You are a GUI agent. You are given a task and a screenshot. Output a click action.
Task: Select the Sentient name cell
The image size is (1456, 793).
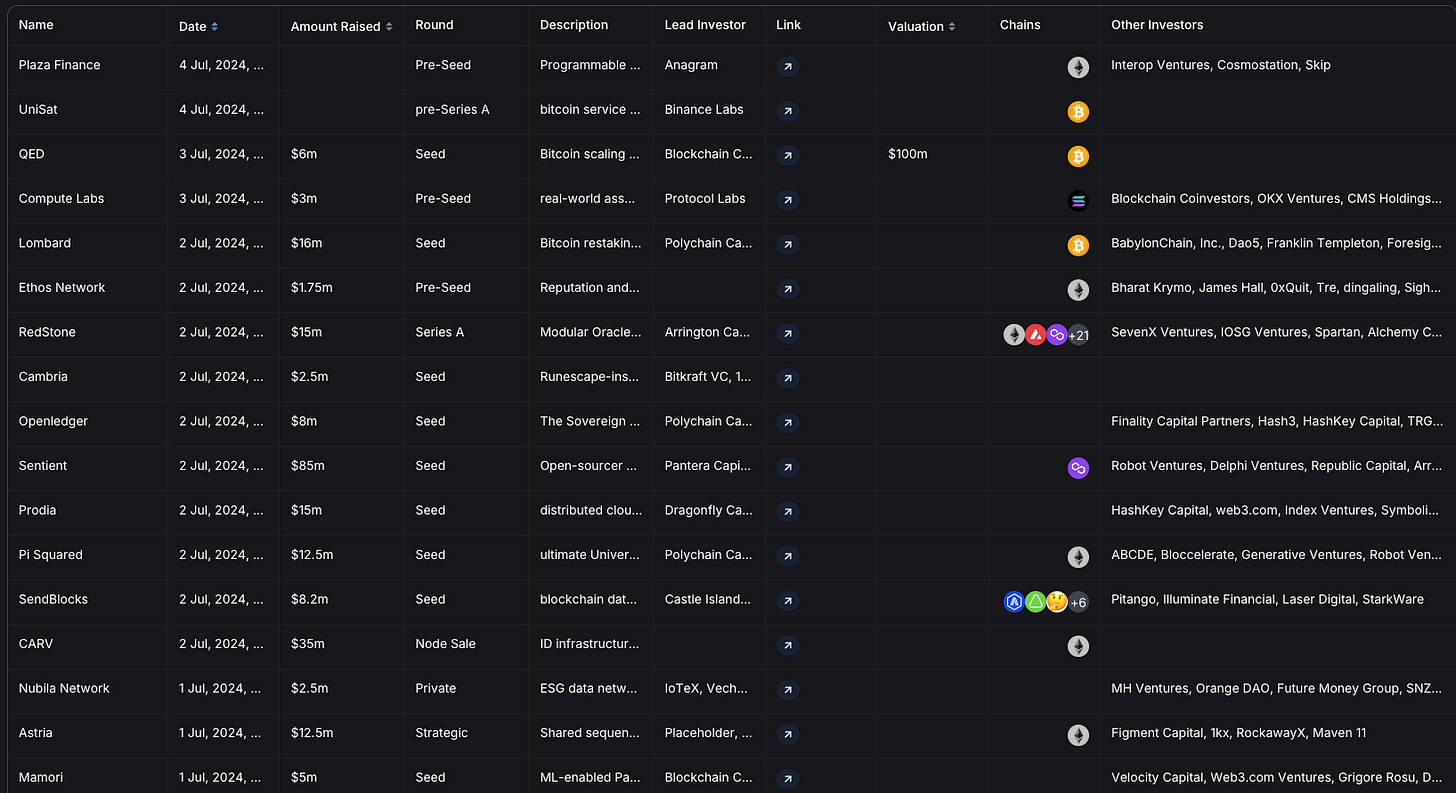pos(43,466)
